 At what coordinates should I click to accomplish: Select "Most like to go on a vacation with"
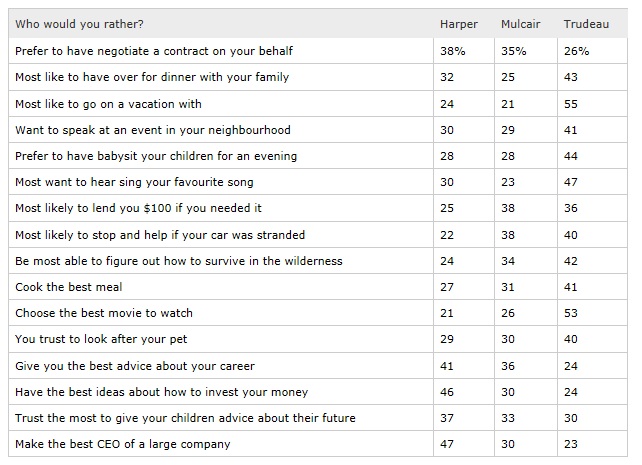pos(108,103)
